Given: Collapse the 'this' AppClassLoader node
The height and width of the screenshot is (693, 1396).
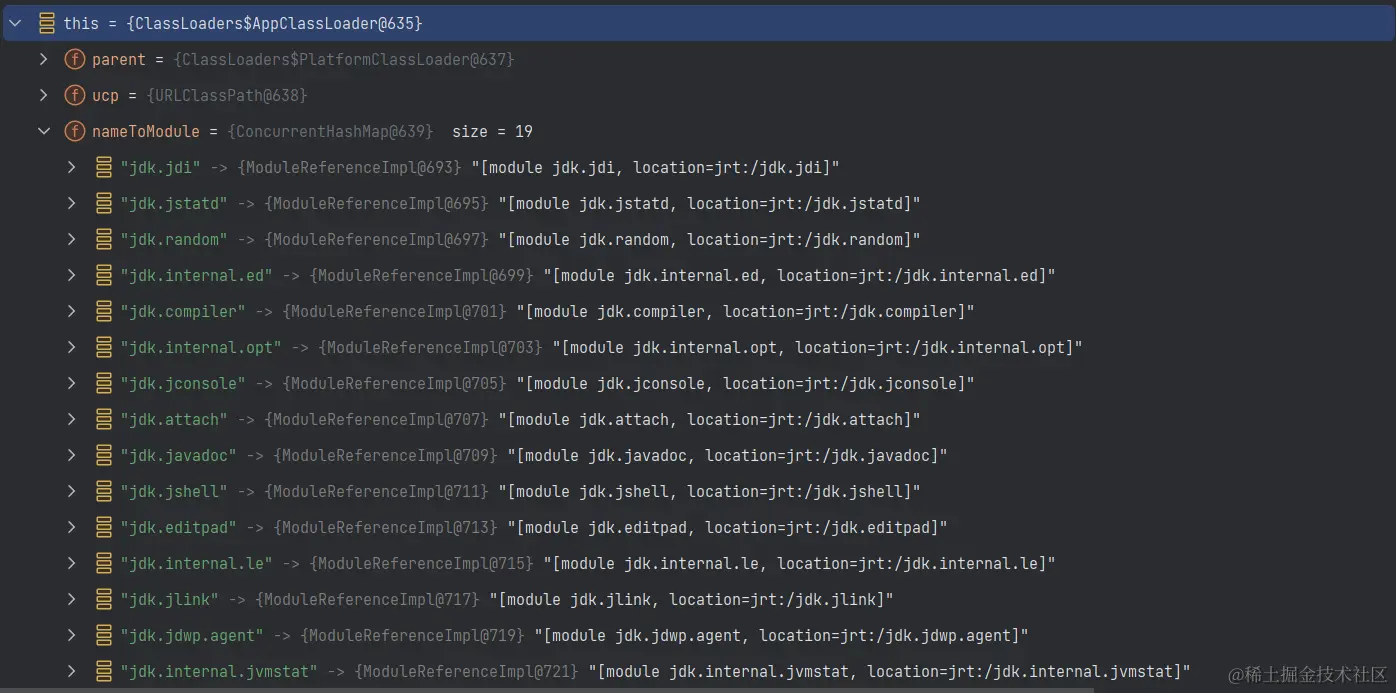Looking at the screenshot, I should pos(15,22).
